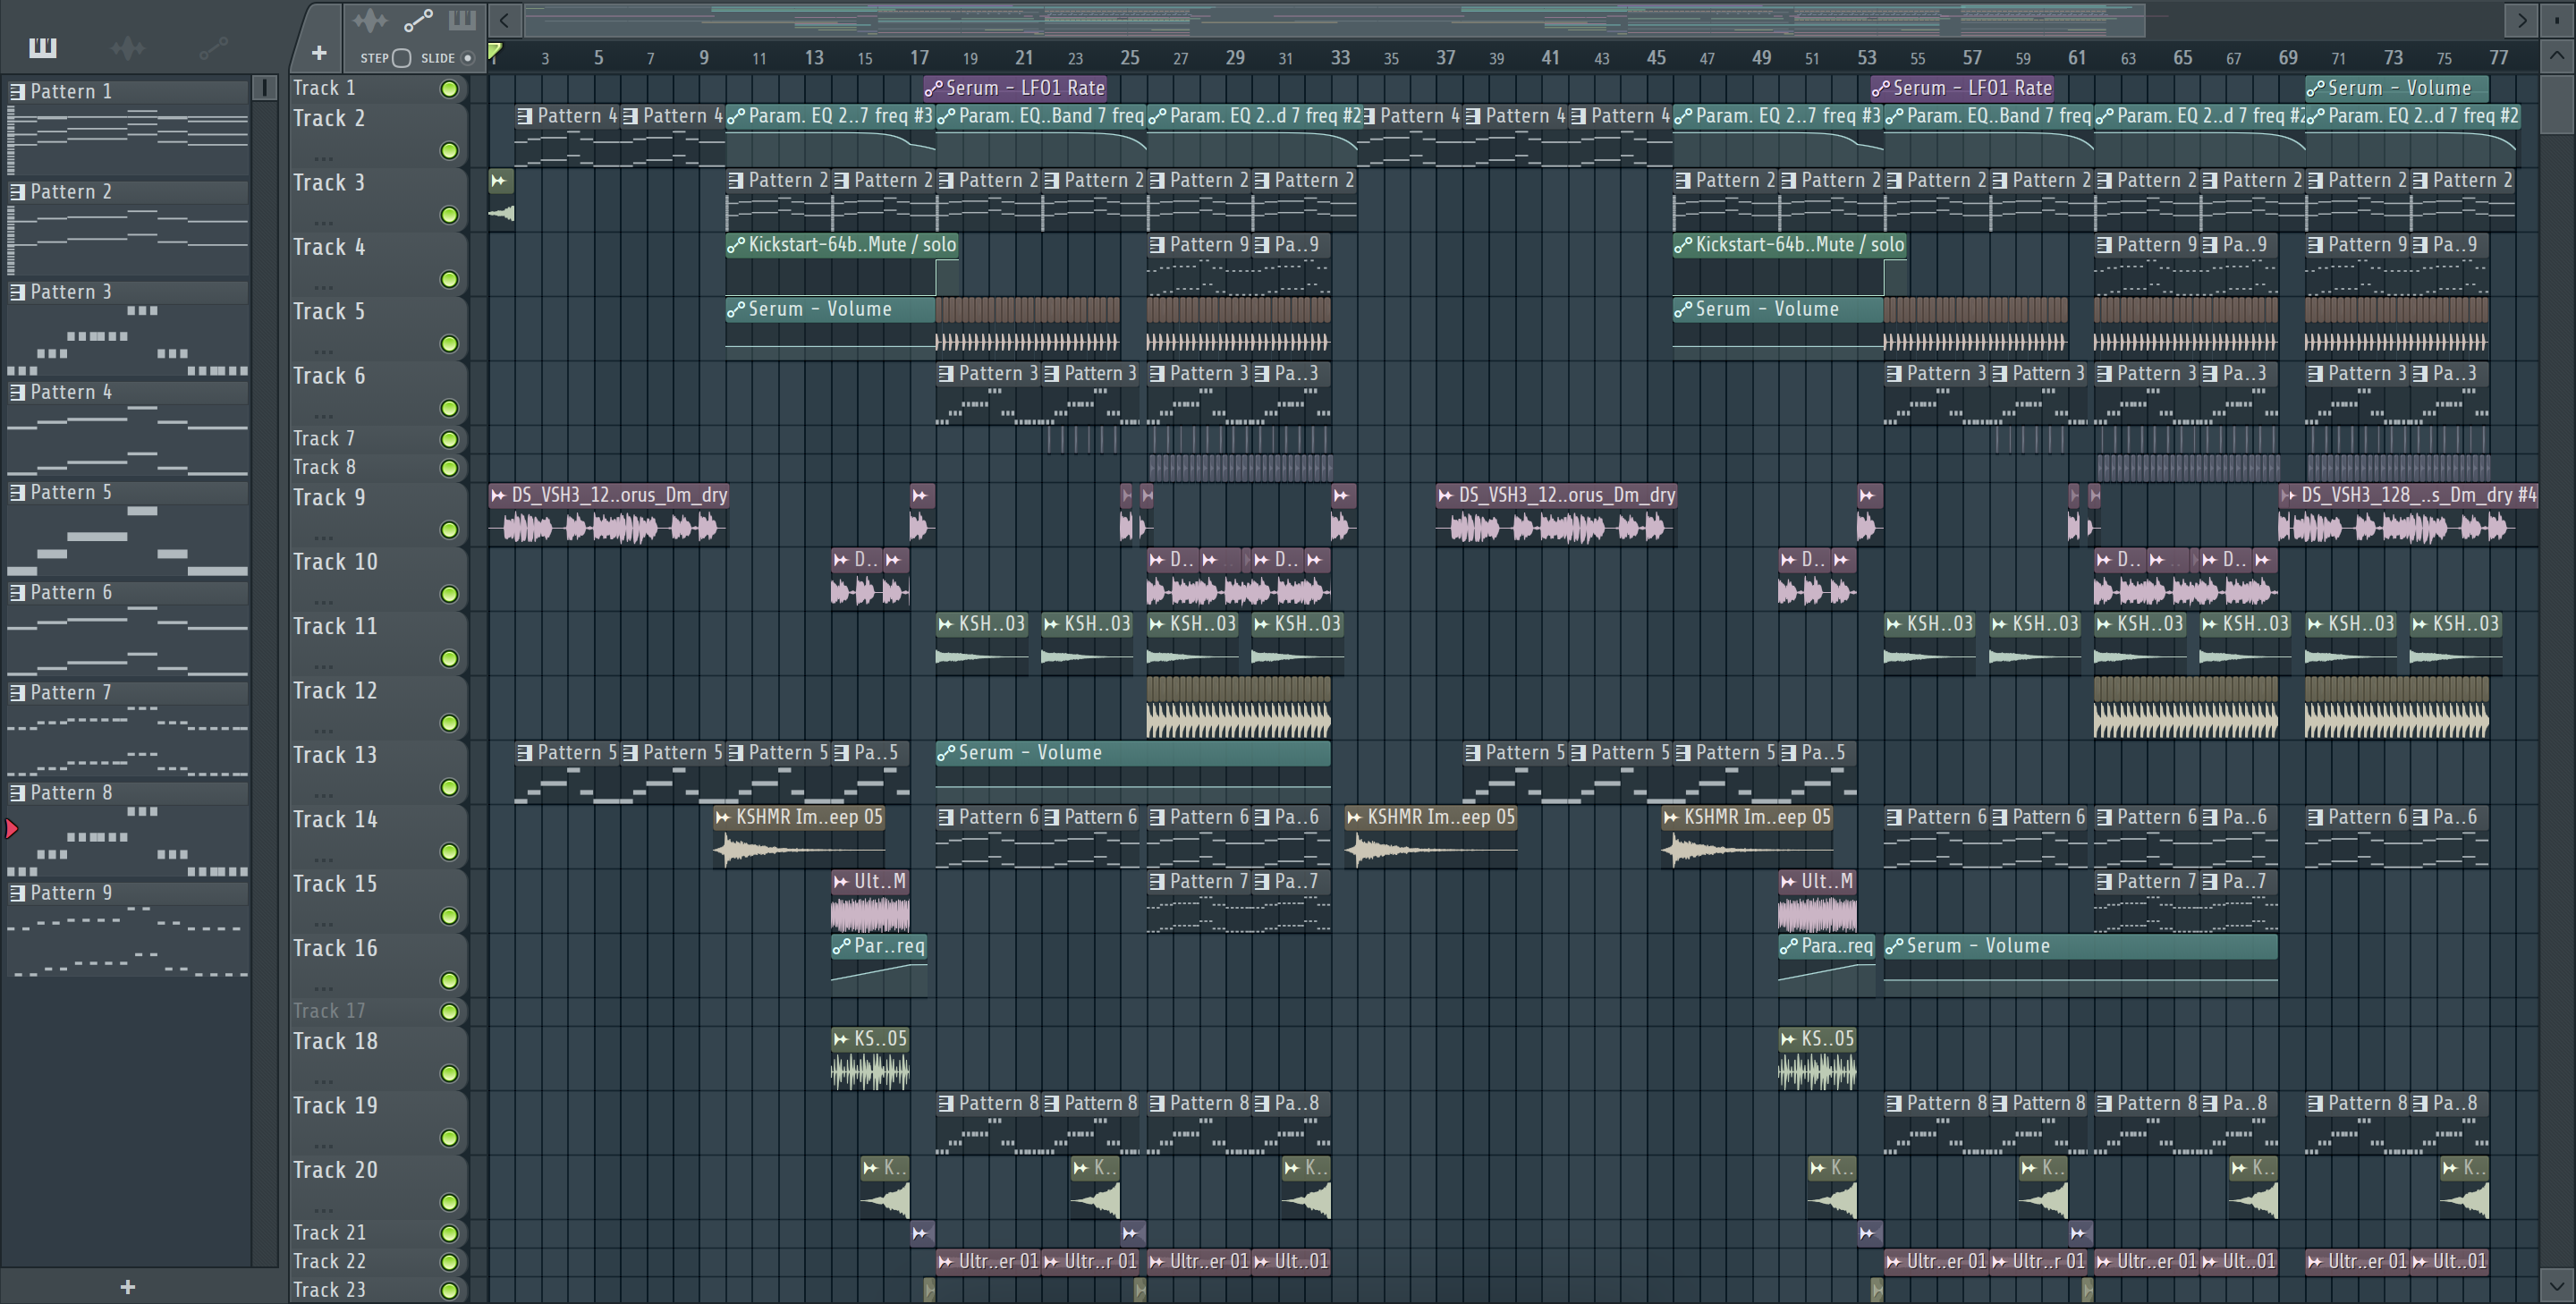The width and height of the screenshot is (2576, 1304).
Task: Click the vertical scrollbar handle on right
Action: (2557, 105)
